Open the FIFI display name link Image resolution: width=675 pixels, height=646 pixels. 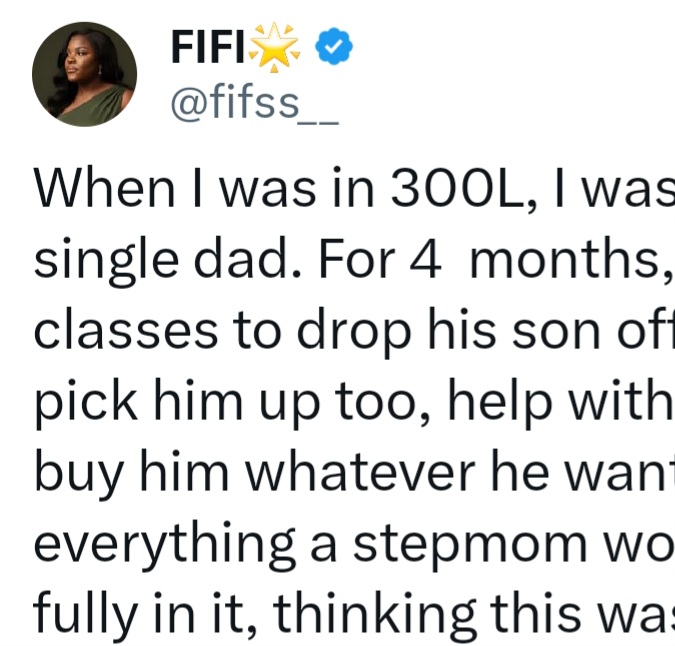212,48
